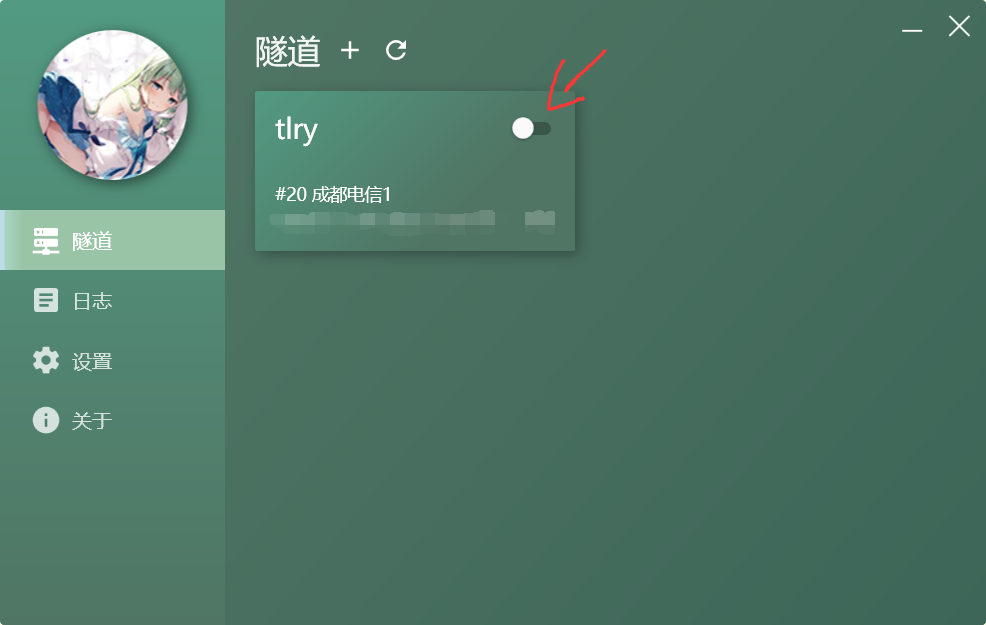
Task: Click the server icon beside 隧道
Action: tap(46, 241)
